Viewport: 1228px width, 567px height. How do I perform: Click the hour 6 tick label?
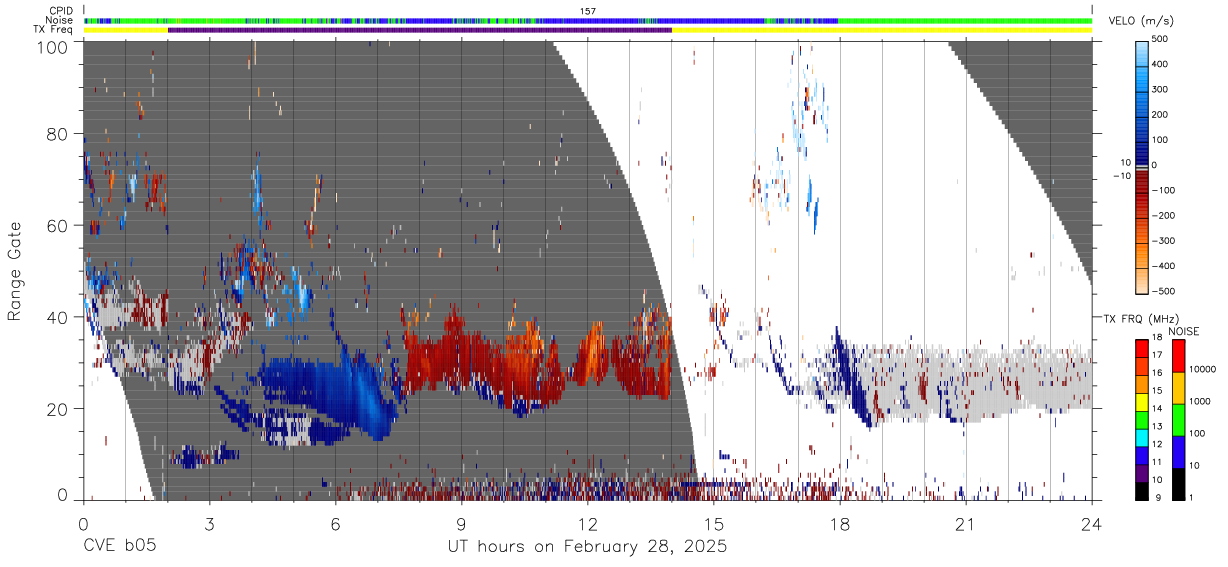click(x=335, y=524)
